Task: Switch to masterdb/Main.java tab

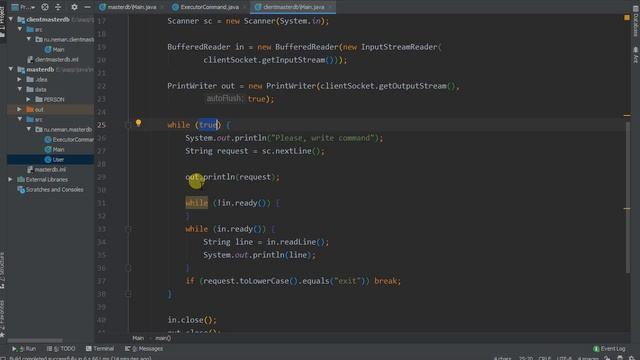Action: (131, 7)
